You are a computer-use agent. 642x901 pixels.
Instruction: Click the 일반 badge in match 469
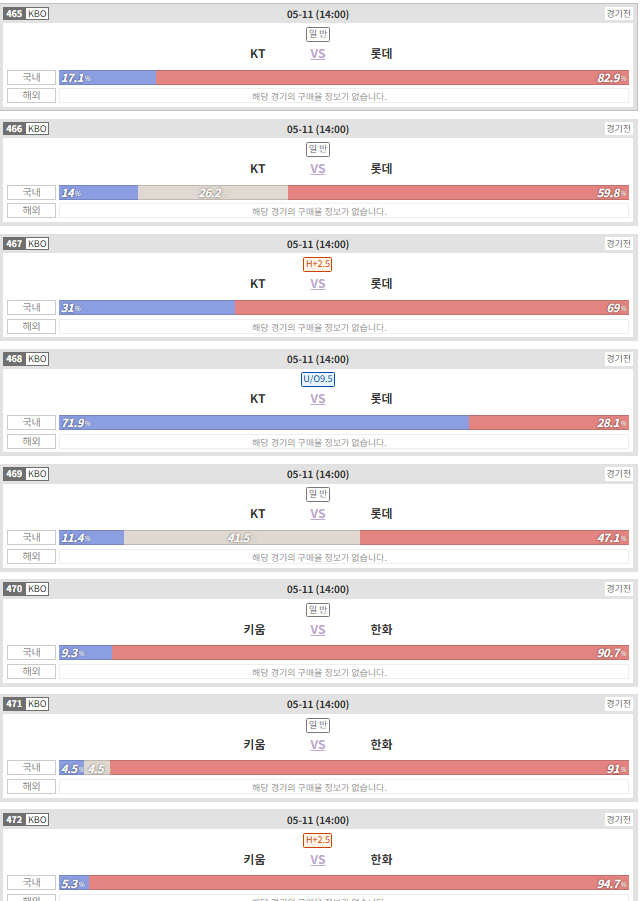click(x=318, y=494)
